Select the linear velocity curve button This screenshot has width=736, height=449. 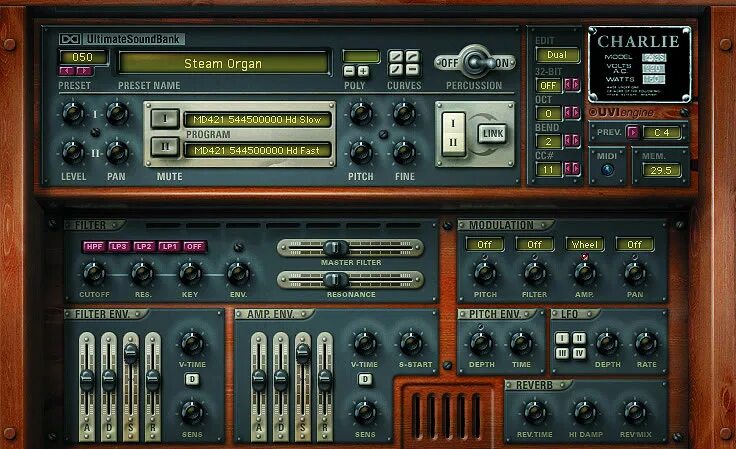point(395,57)
